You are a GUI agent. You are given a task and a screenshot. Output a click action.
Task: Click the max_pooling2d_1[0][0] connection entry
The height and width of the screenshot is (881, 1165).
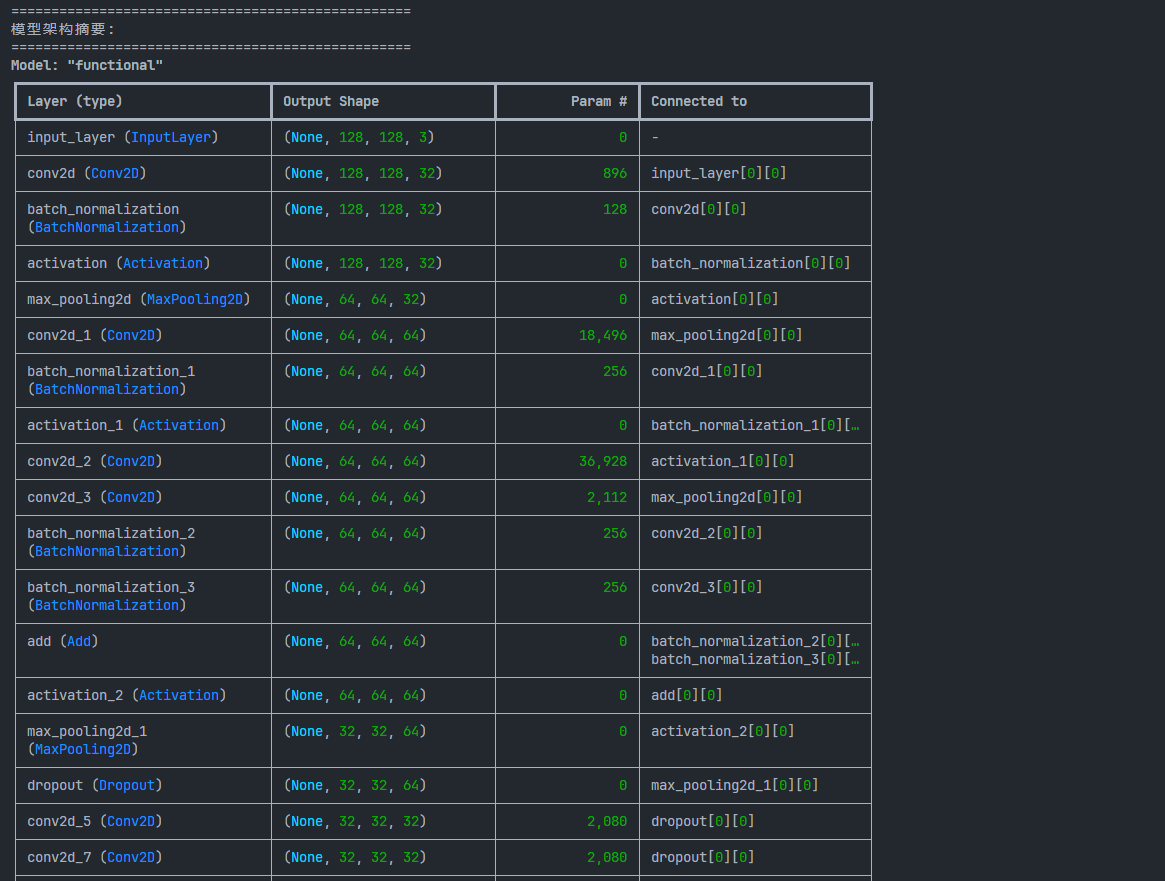(734, 786)
